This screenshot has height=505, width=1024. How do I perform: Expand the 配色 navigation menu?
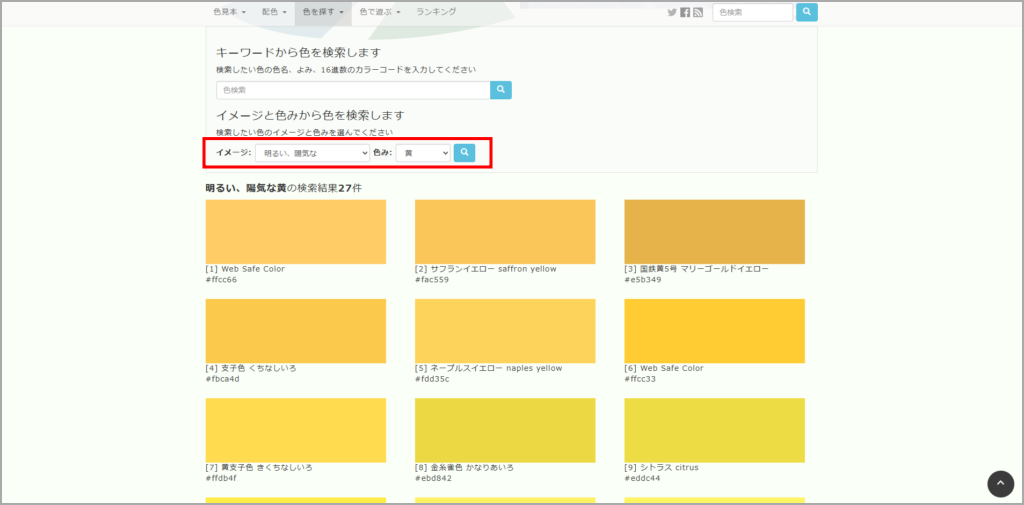[x=274, y=12]
